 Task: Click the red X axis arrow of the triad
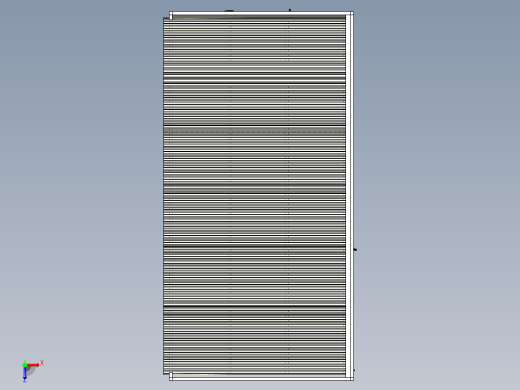coord(33,365)
